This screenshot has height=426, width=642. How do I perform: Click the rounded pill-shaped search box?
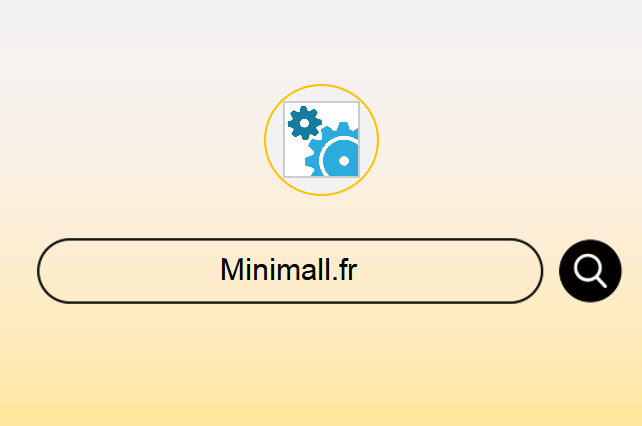(x=290, y=271)
